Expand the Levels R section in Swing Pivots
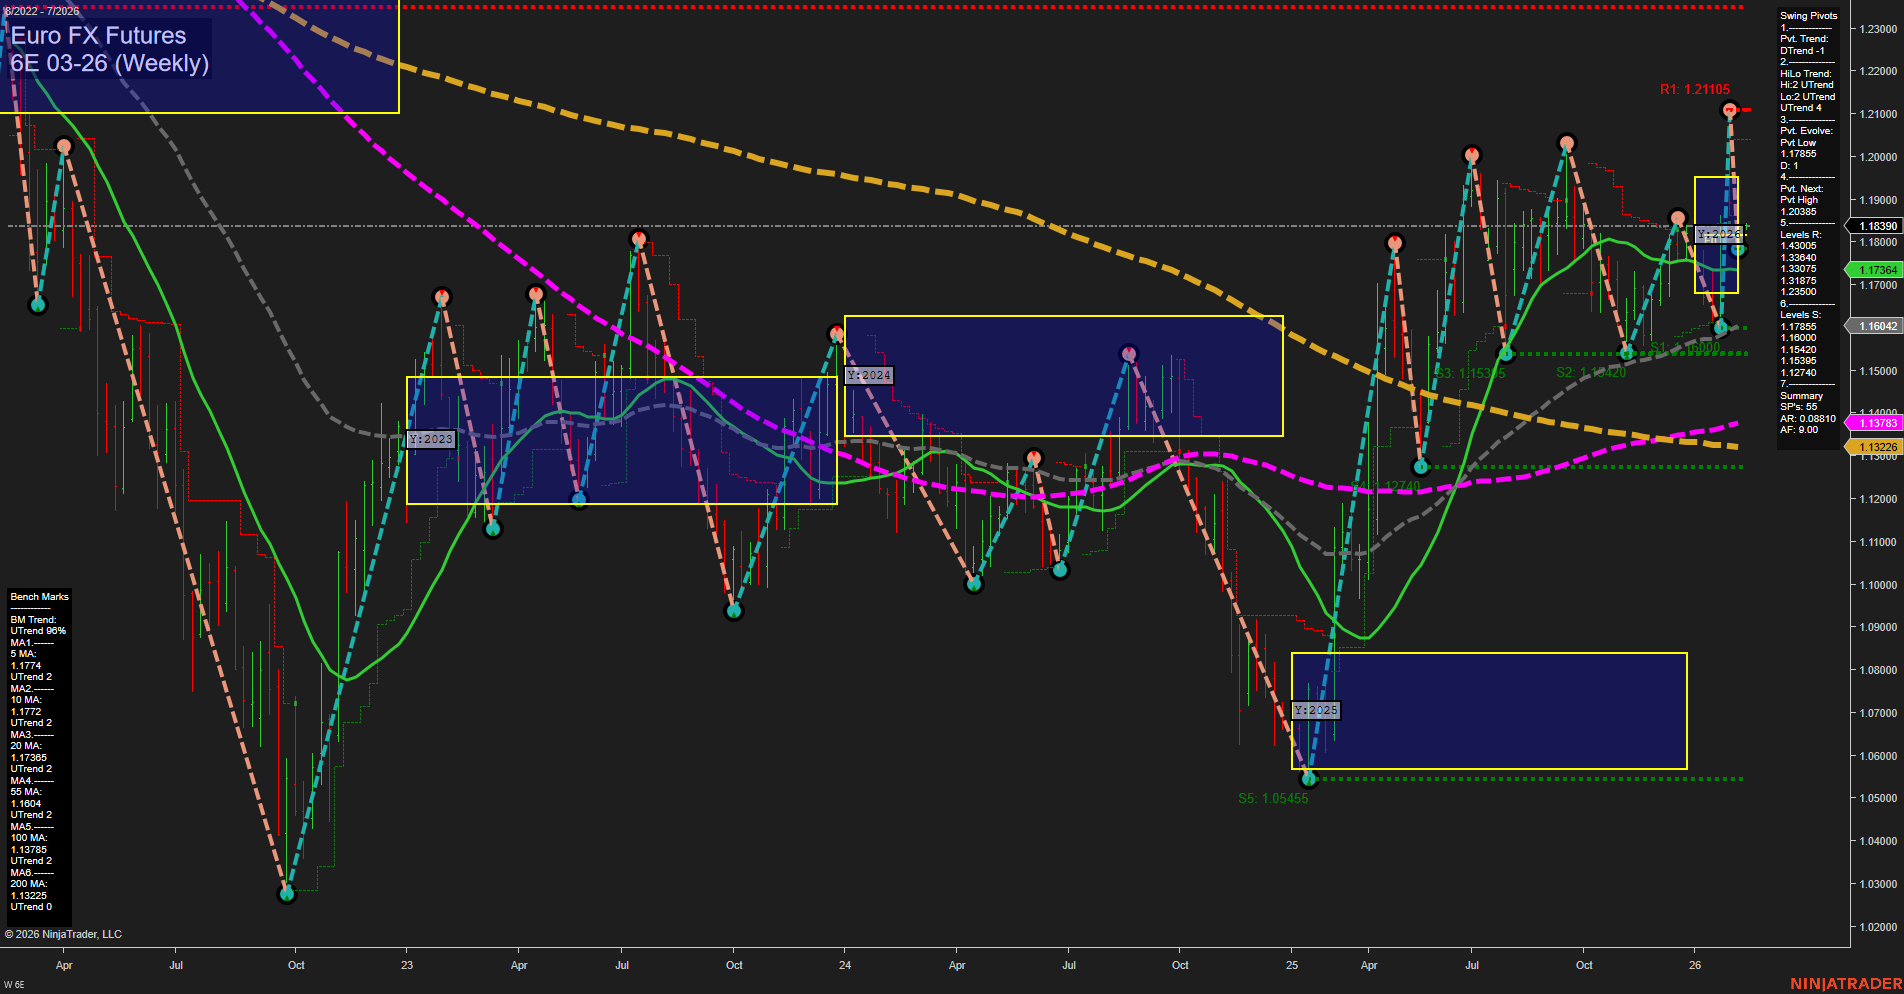The height and width of the screenshot is (994, 1904). tap(1799, 233)
